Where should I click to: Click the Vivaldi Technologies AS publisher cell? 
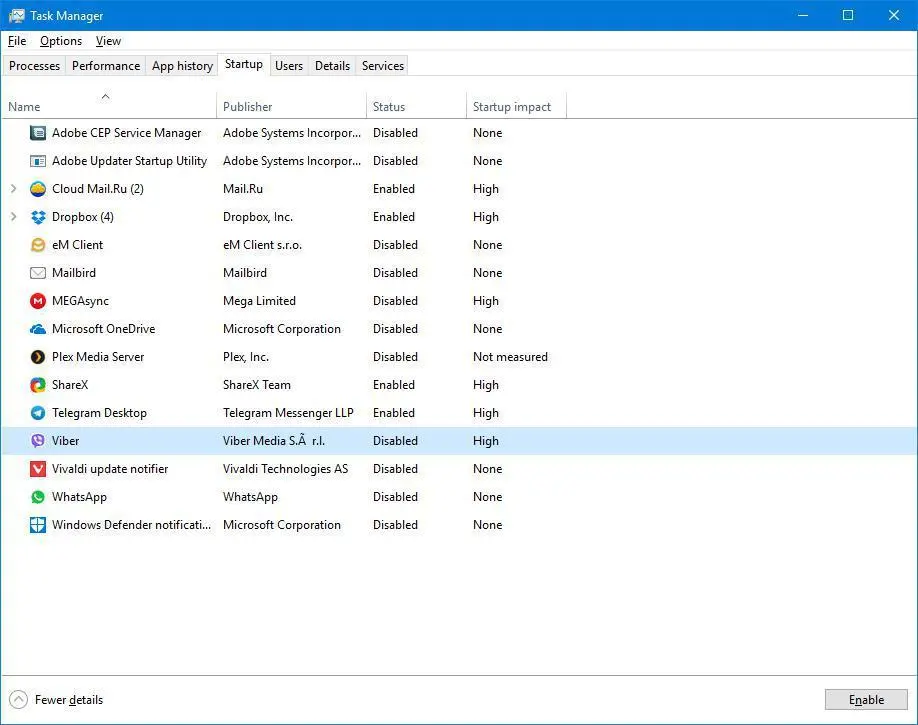[x=285, y=469]
